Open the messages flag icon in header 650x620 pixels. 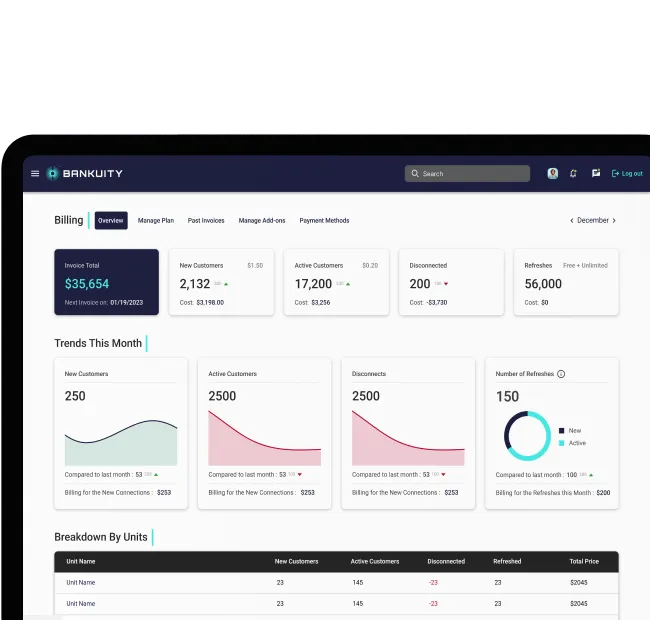click(x=595, y=174)
